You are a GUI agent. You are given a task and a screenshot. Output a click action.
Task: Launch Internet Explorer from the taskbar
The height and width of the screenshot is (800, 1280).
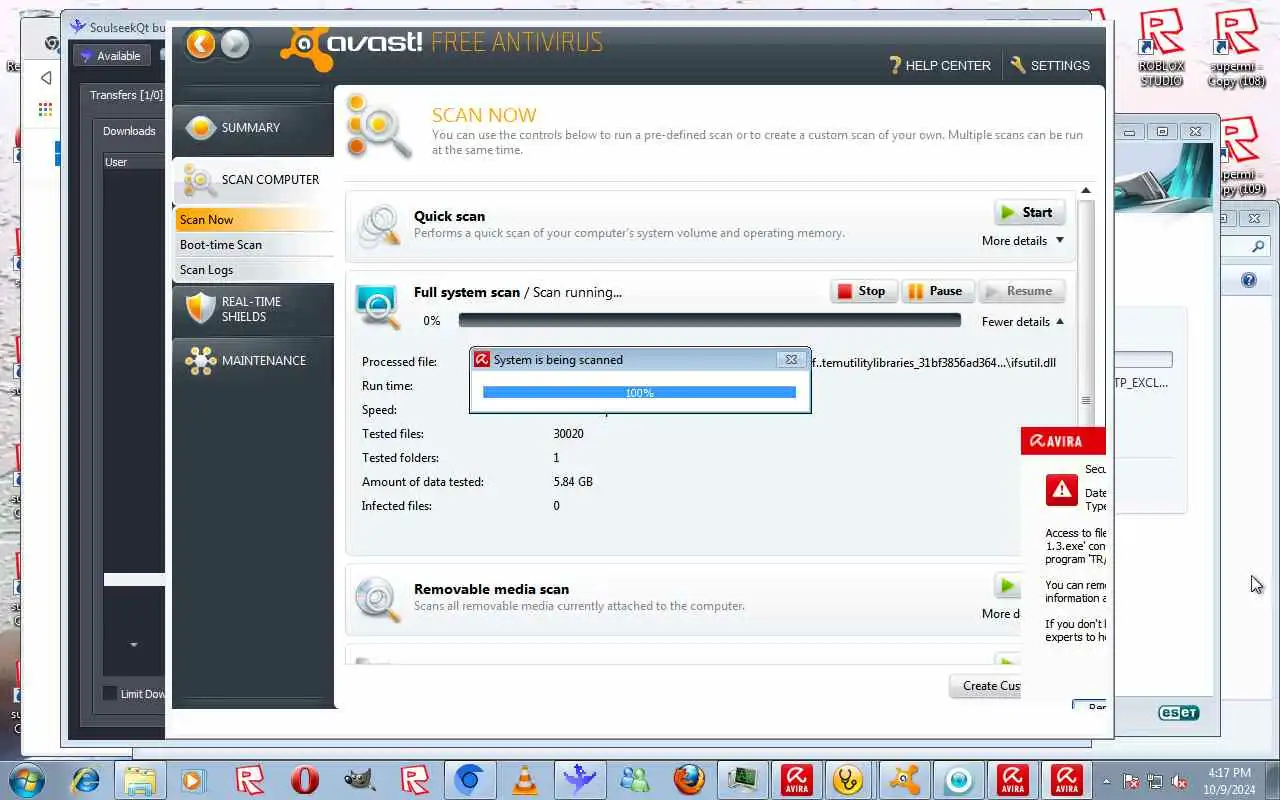click(86, 780)
